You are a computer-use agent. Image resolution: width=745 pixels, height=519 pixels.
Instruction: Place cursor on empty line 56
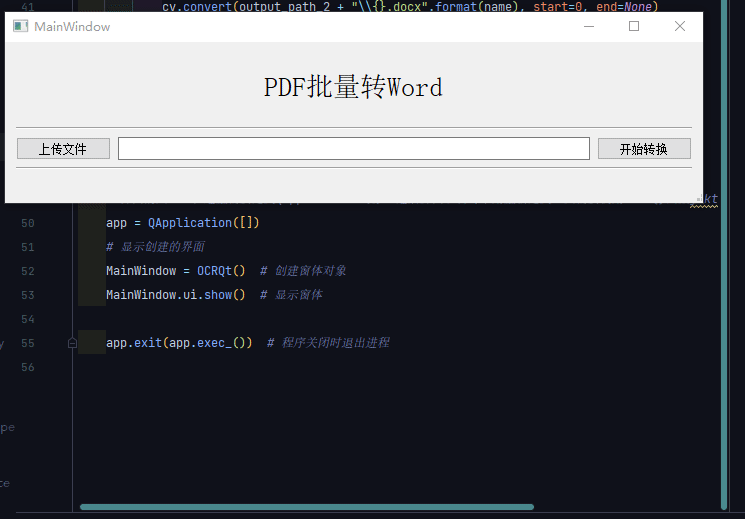pos(300,367)
